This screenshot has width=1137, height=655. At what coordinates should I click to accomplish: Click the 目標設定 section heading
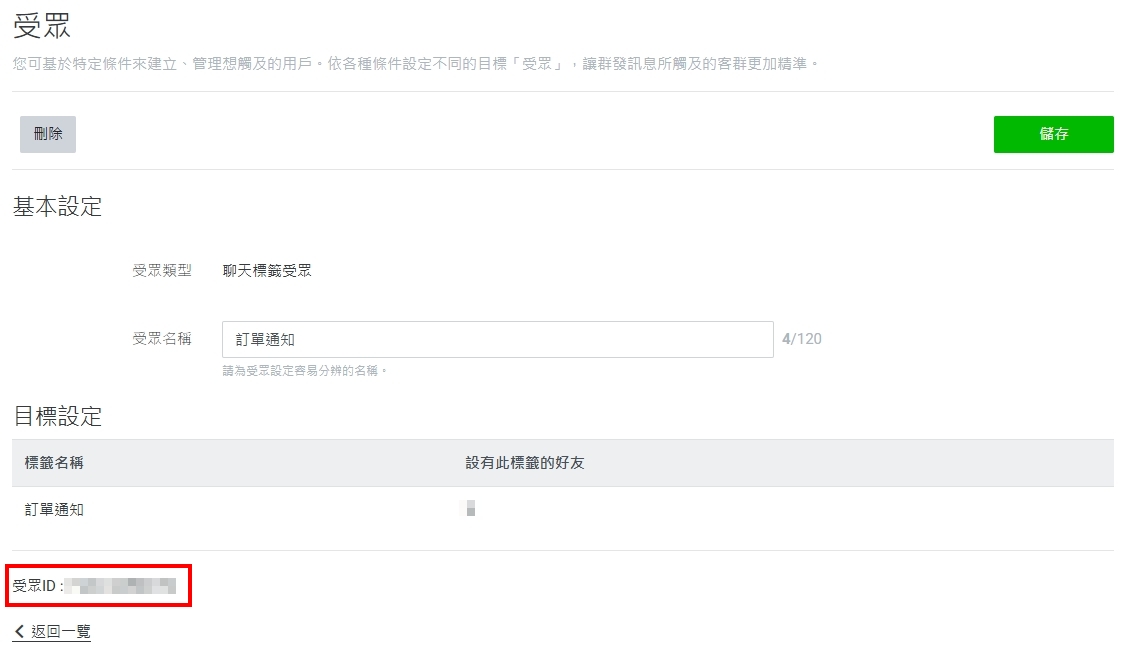57,416
